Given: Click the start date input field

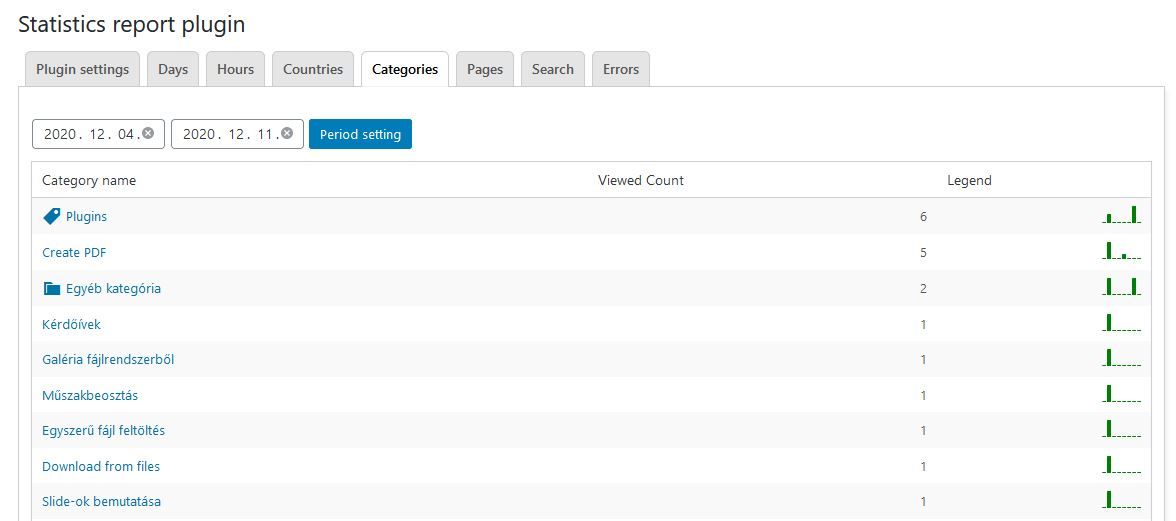Looking at the screenshot, I should 90,134.
